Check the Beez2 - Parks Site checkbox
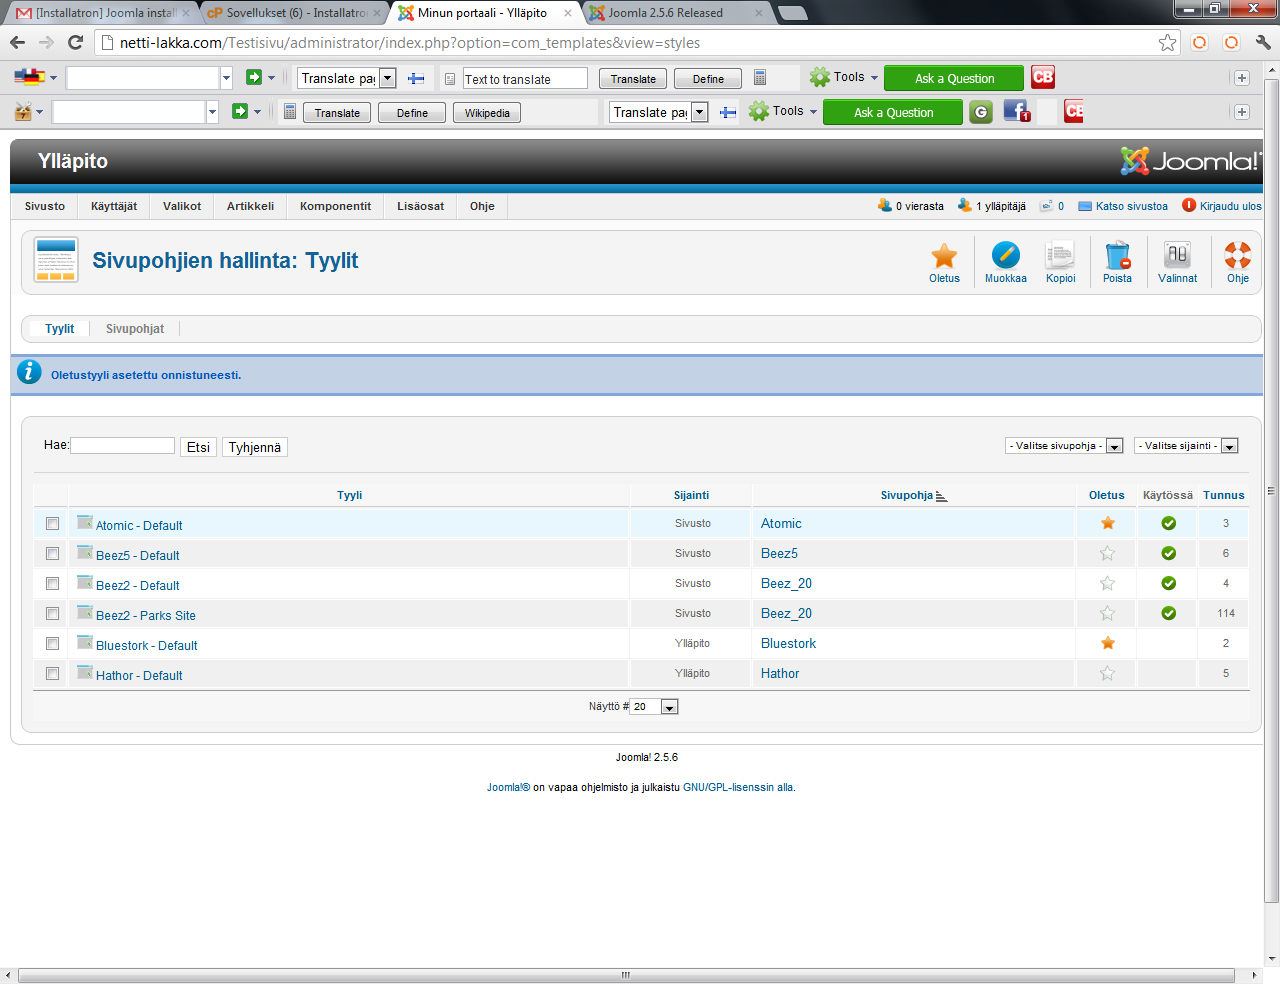This screenshot has height=984, width=1280. tap(53, 613)
